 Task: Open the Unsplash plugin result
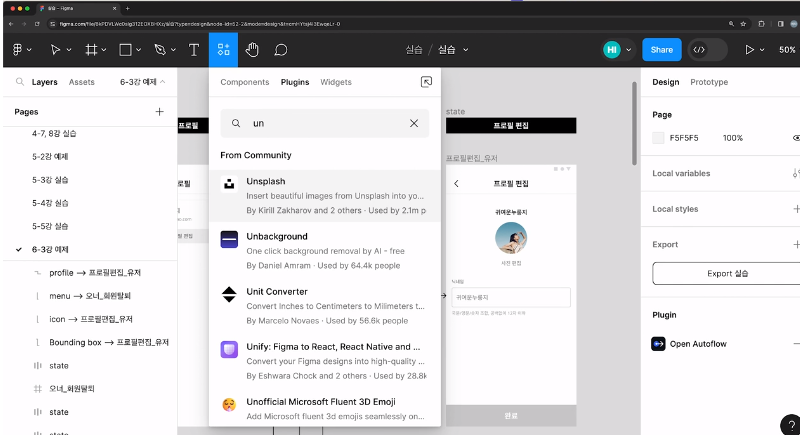point(324,196)
